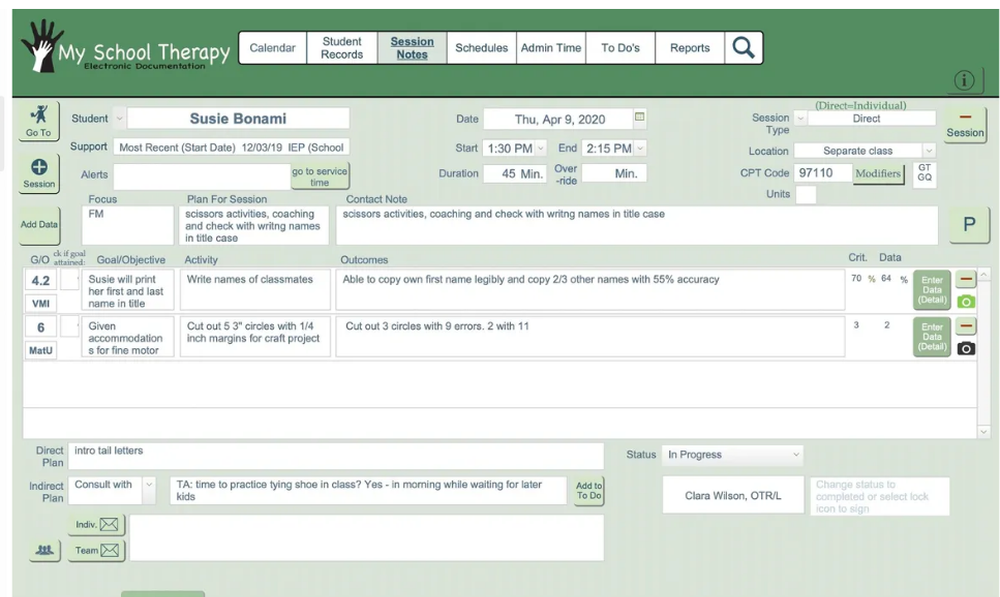Add a new session with plus icon

tap(39, 173)
